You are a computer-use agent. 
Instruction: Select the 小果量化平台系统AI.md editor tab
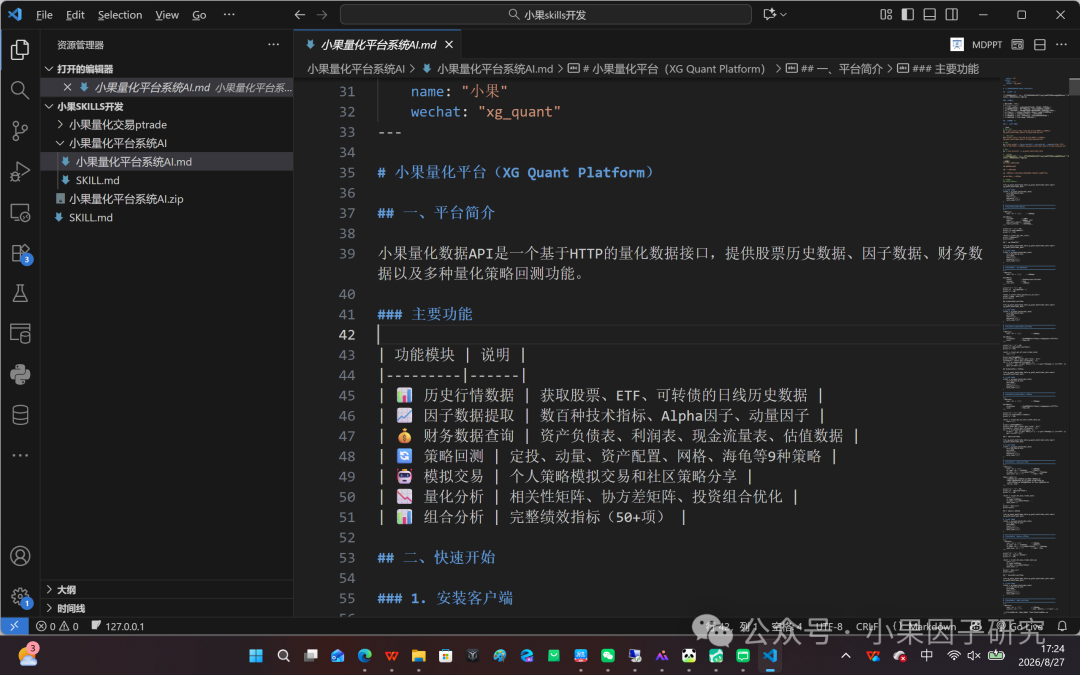(x=378, y=45)
